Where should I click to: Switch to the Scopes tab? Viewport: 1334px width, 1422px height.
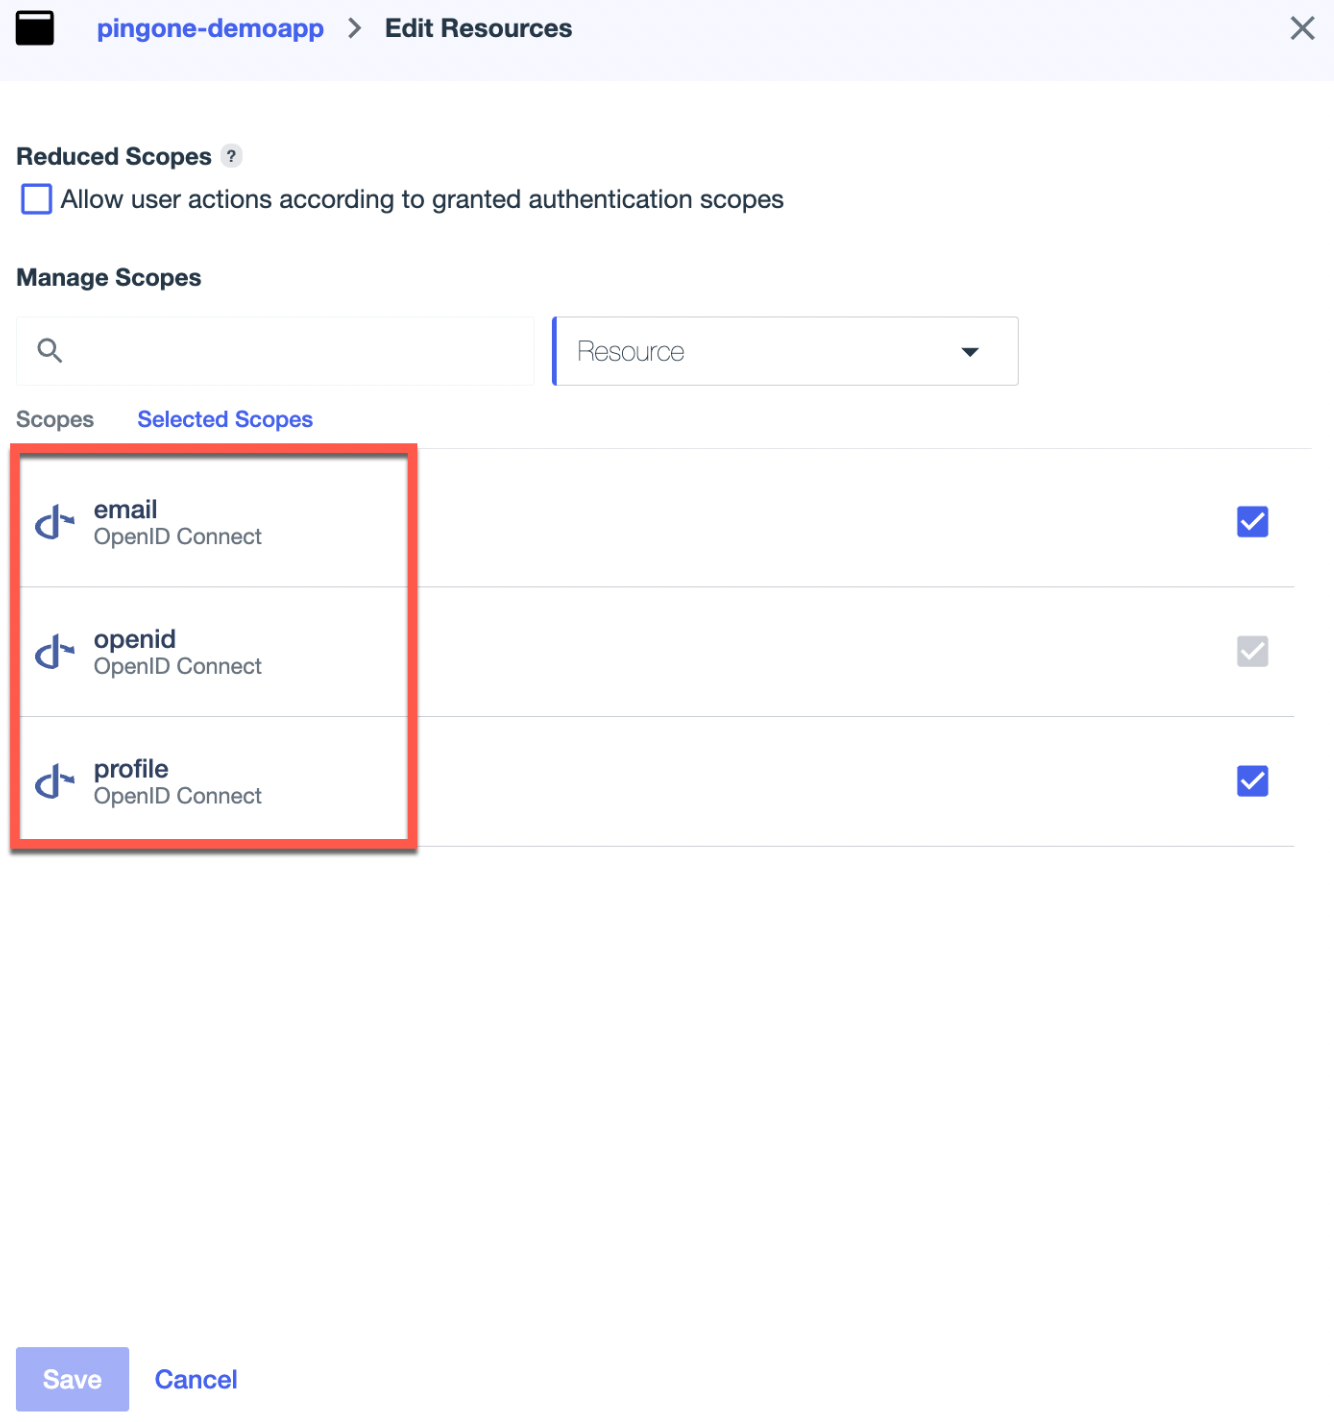tap(55, 419)
